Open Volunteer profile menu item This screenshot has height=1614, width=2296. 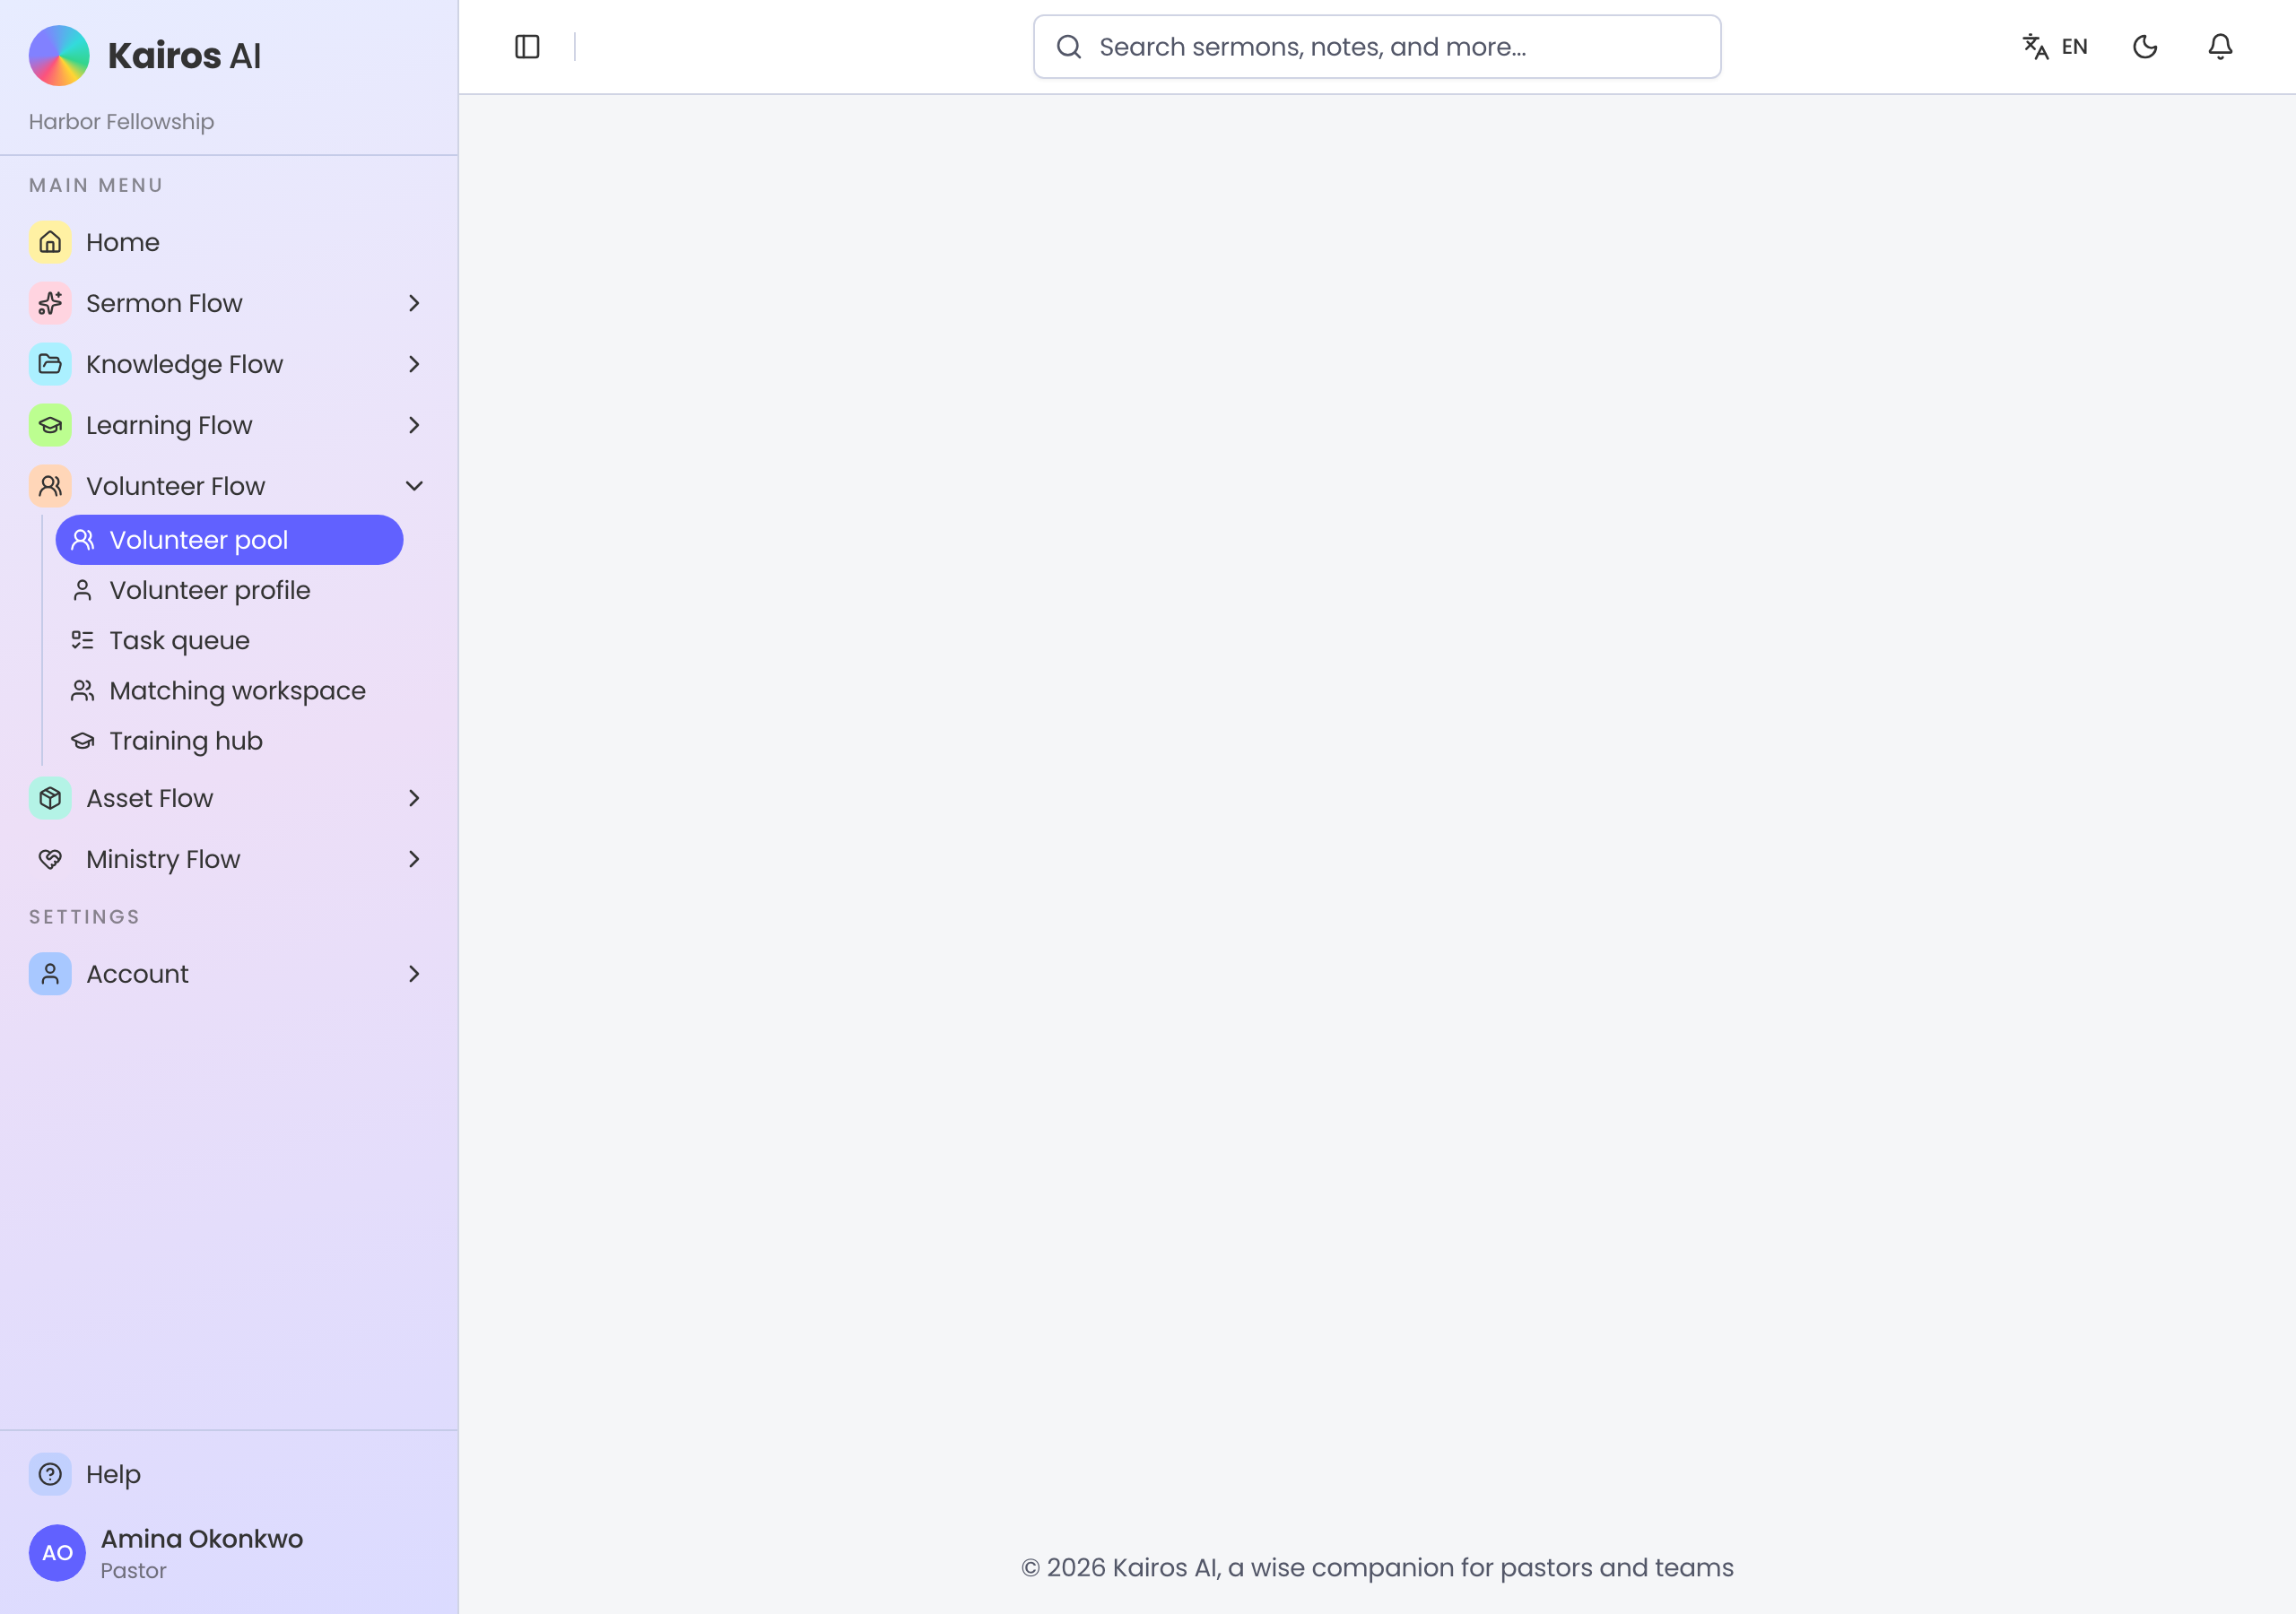click(x=229, y=590)
